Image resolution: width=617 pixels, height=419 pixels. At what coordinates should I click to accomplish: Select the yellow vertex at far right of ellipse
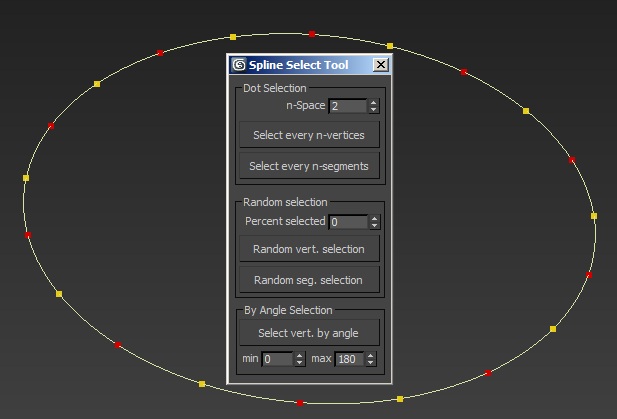pyautogui.click(x=594, y=216)
